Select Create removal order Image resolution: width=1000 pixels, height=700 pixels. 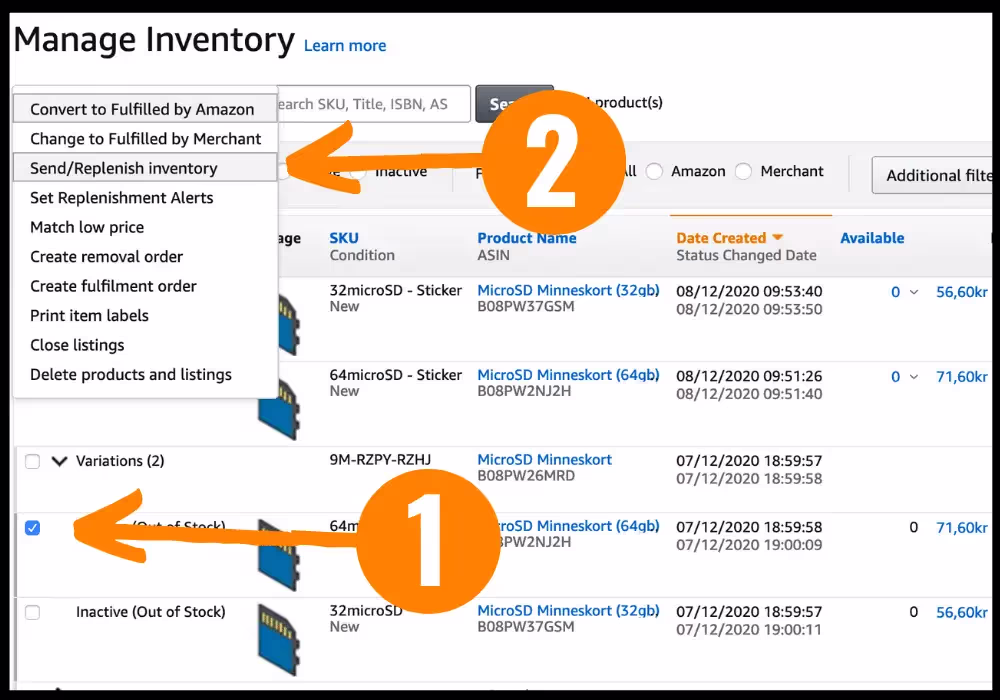[145, 256]
